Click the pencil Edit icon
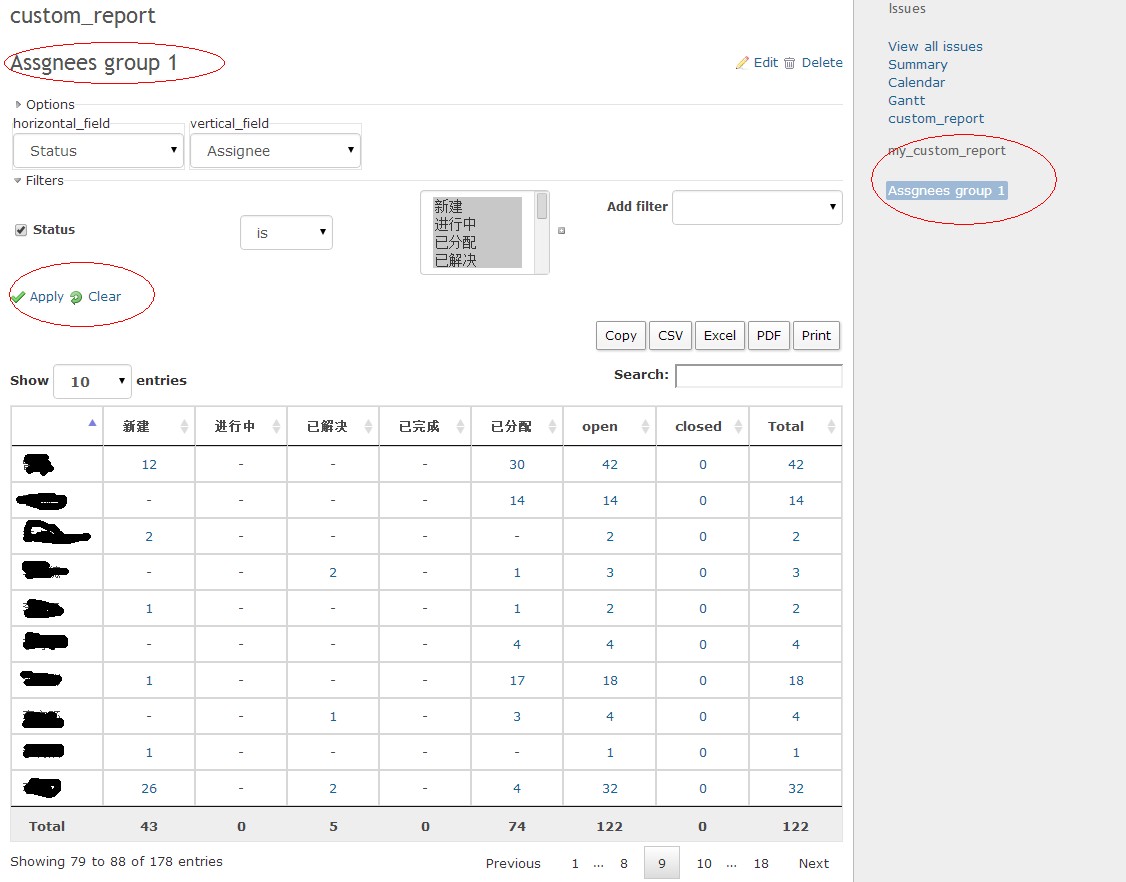Image resolution: width=1126 pixels, height=882 pixels. pyautogui.click(x=742, y=63)
